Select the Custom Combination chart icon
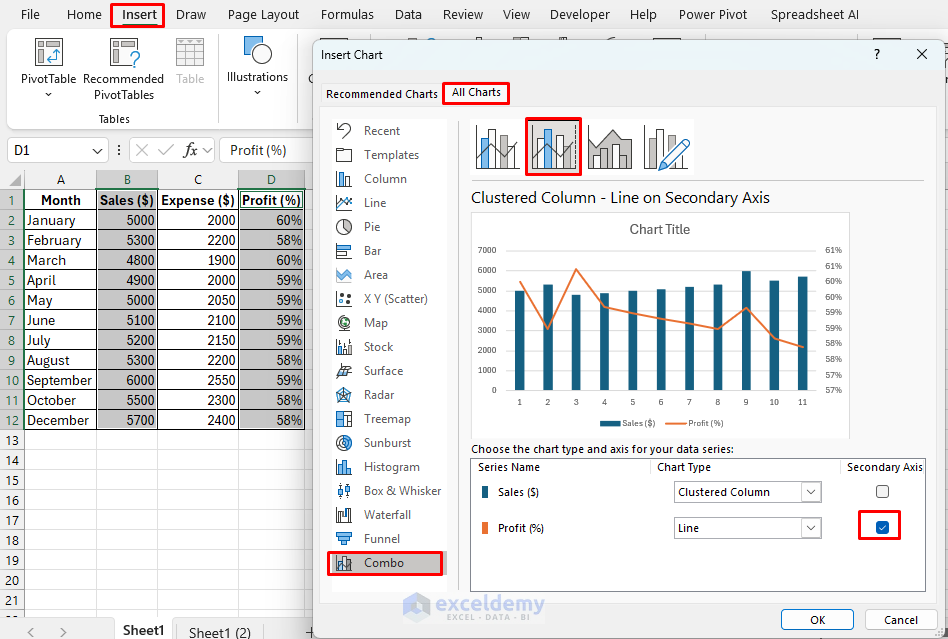 point(669,148)
